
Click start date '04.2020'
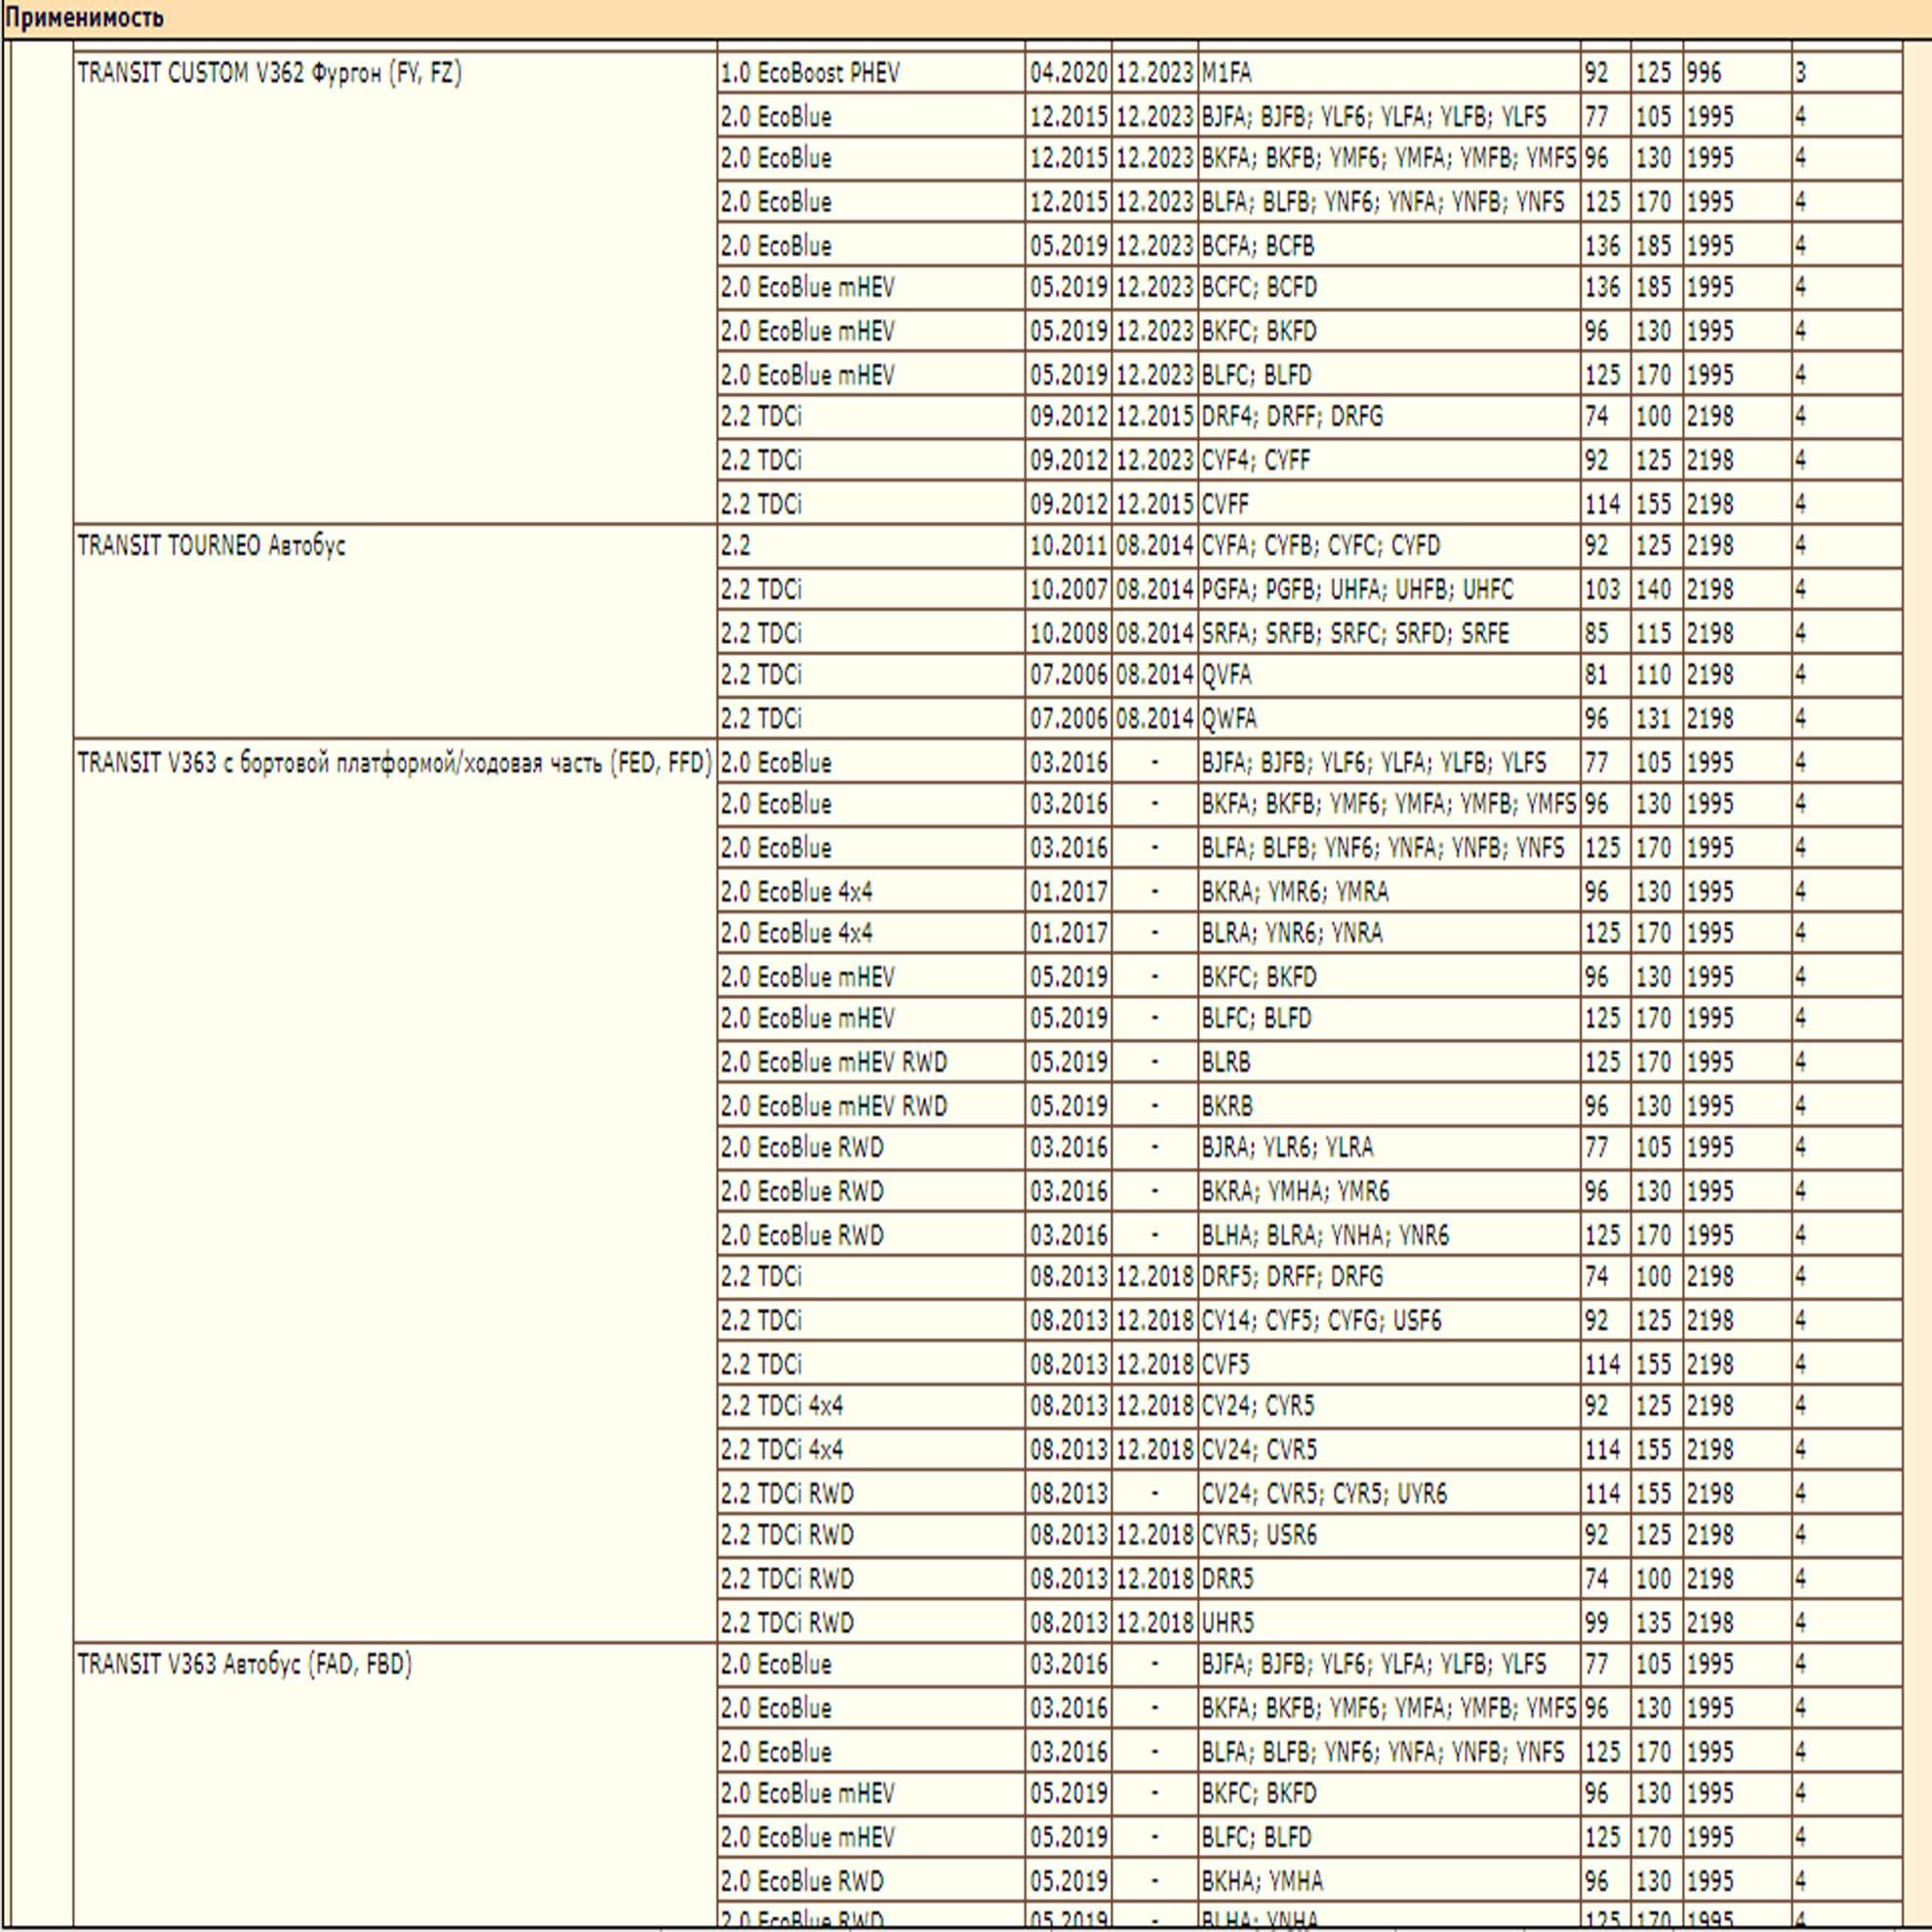click(x=1069, y=73)
